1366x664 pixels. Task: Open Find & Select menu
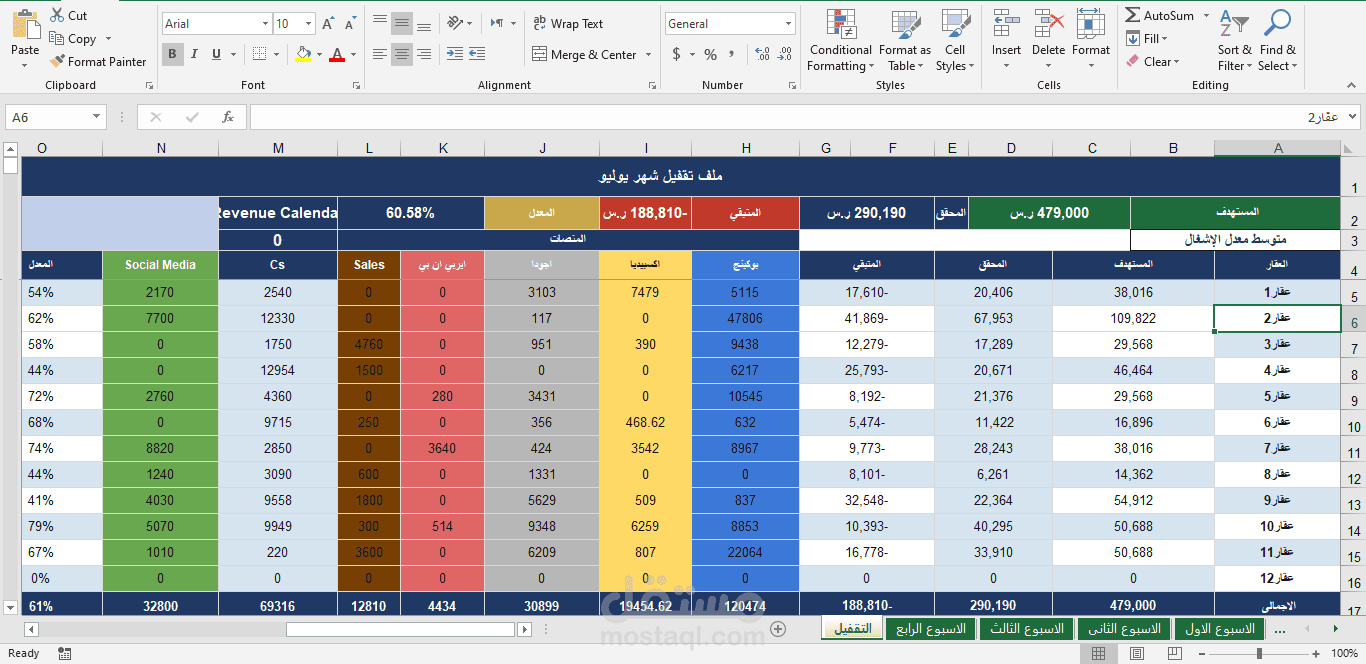[x=1277, y=41]
